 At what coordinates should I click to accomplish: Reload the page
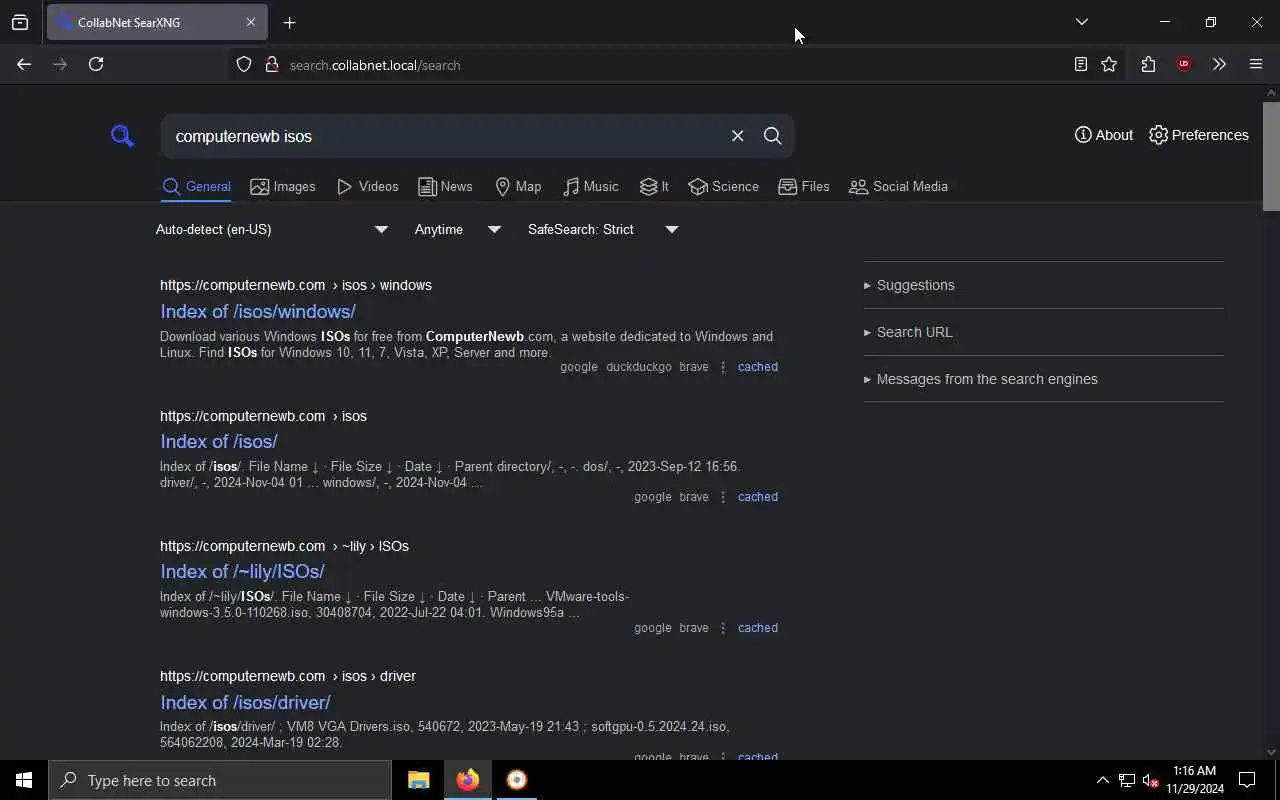[x=96, y=64]
